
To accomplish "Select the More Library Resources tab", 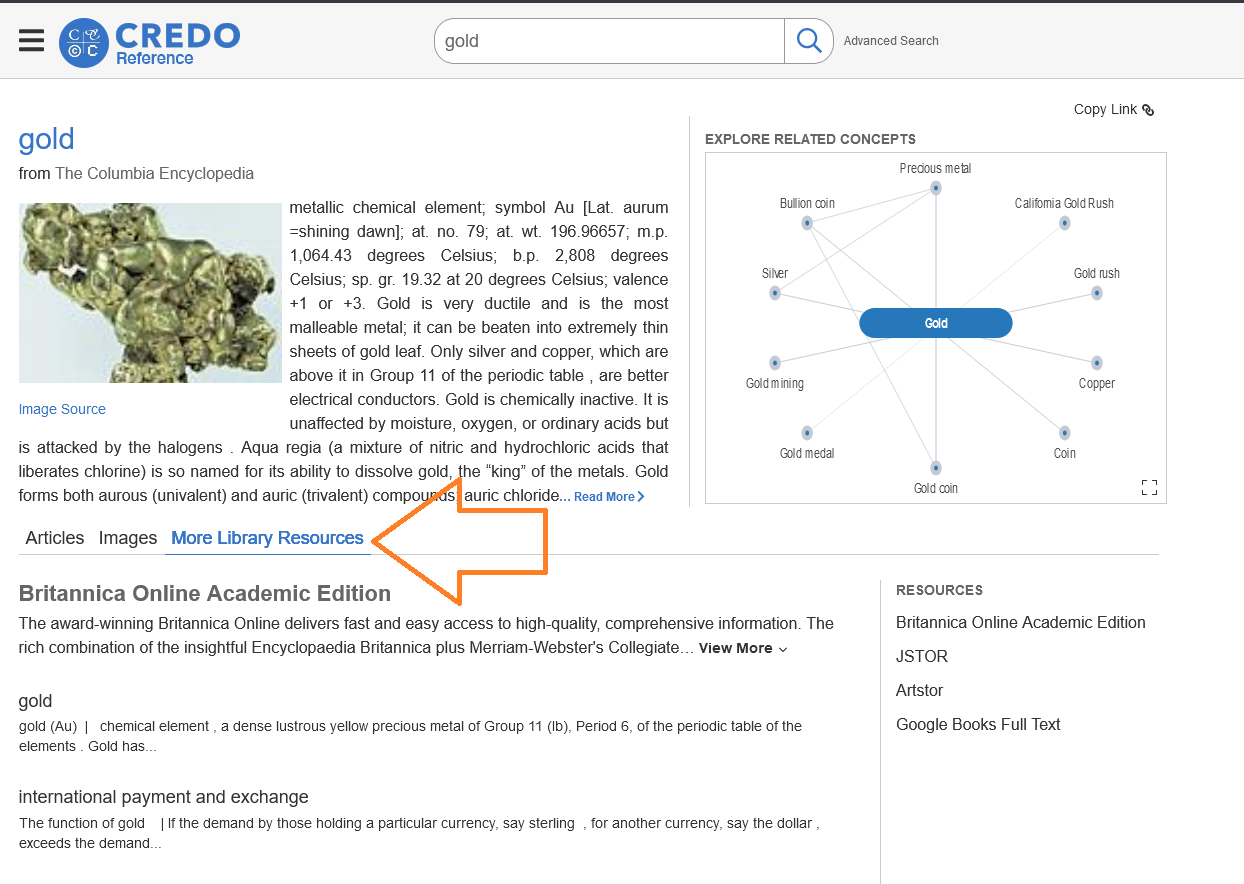I will (267, 538).
